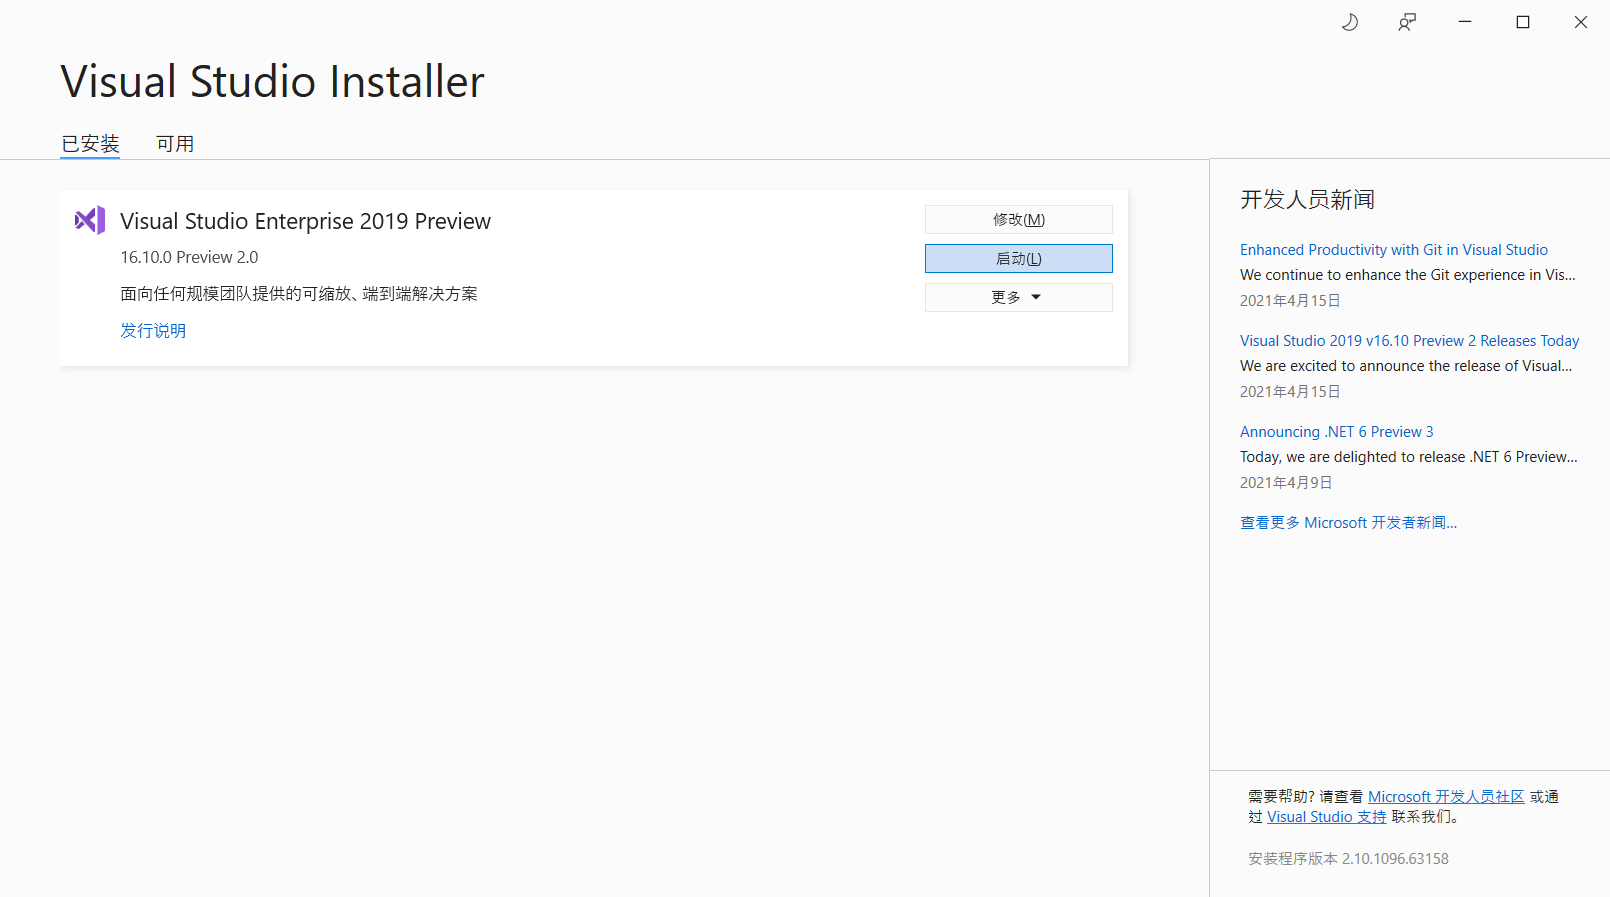The width and height of the screenshot is (1610, 897).
Task: Click the Visual Studio Installer title text
Action: (272, 82)
